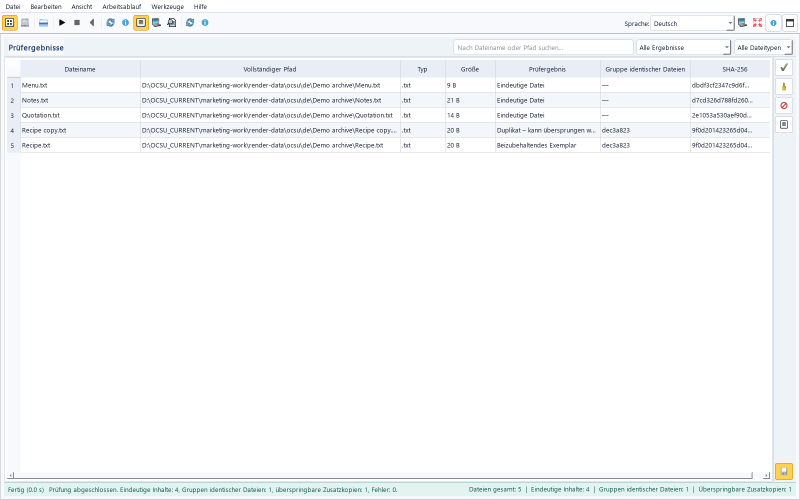
Task: Click the SHA-256 hash starting 2e1053a530aef90d
Action: tap(730, 115)
